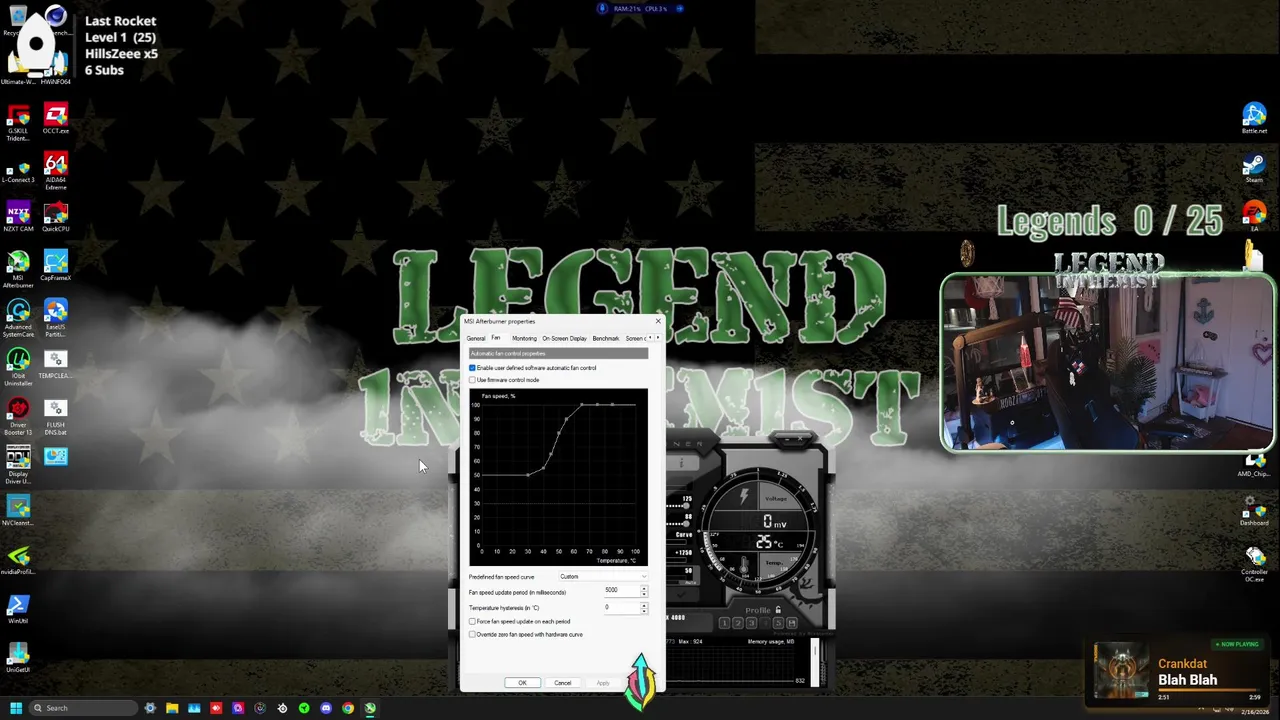The height and width of the screenshot is (720, 1280).
Task: Open the QuickCPU desktop icon
Action: coord(56,216)
